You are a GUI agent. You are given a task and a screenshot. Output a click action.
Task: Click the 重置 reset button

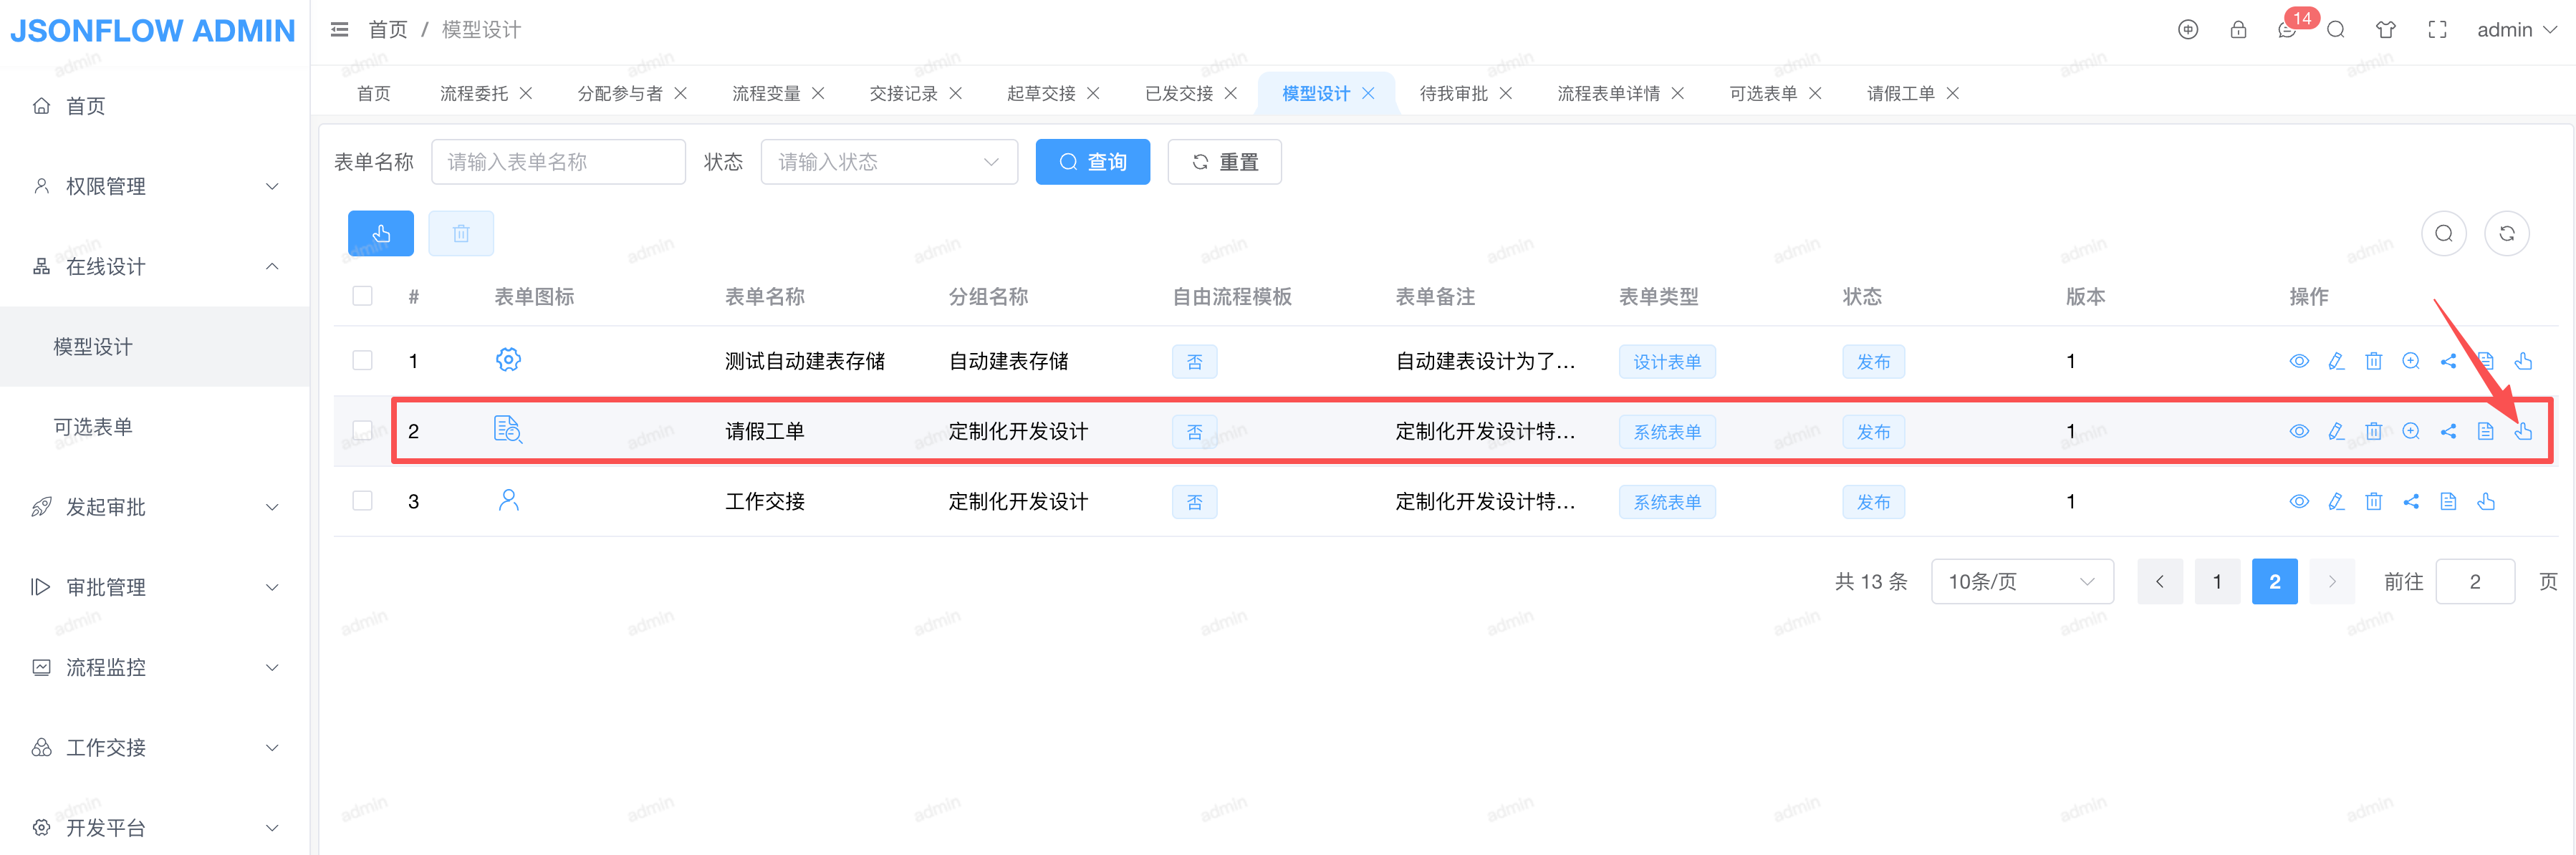pos(1224,162)
